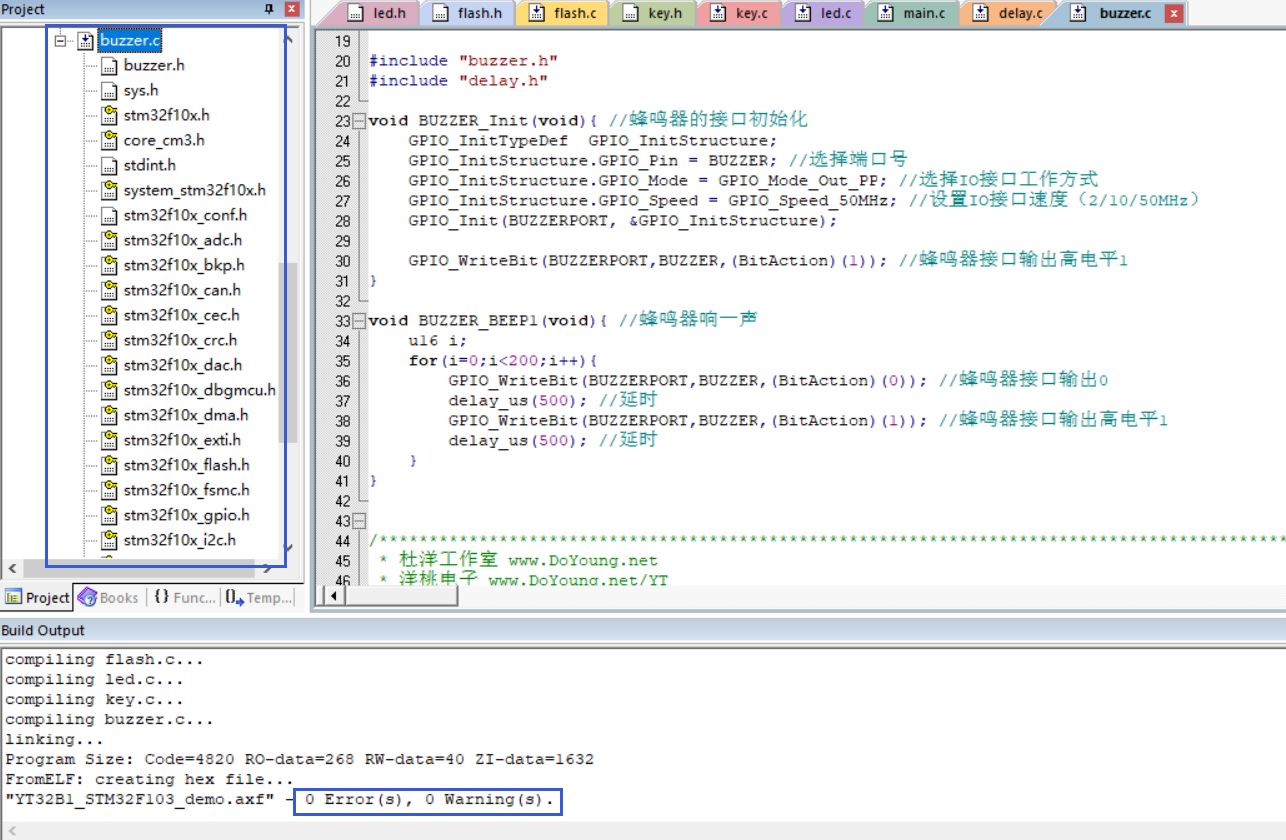Screen dimensions: 1286x840
Task: Click the file icon beside sys.h
Action: 108,91
